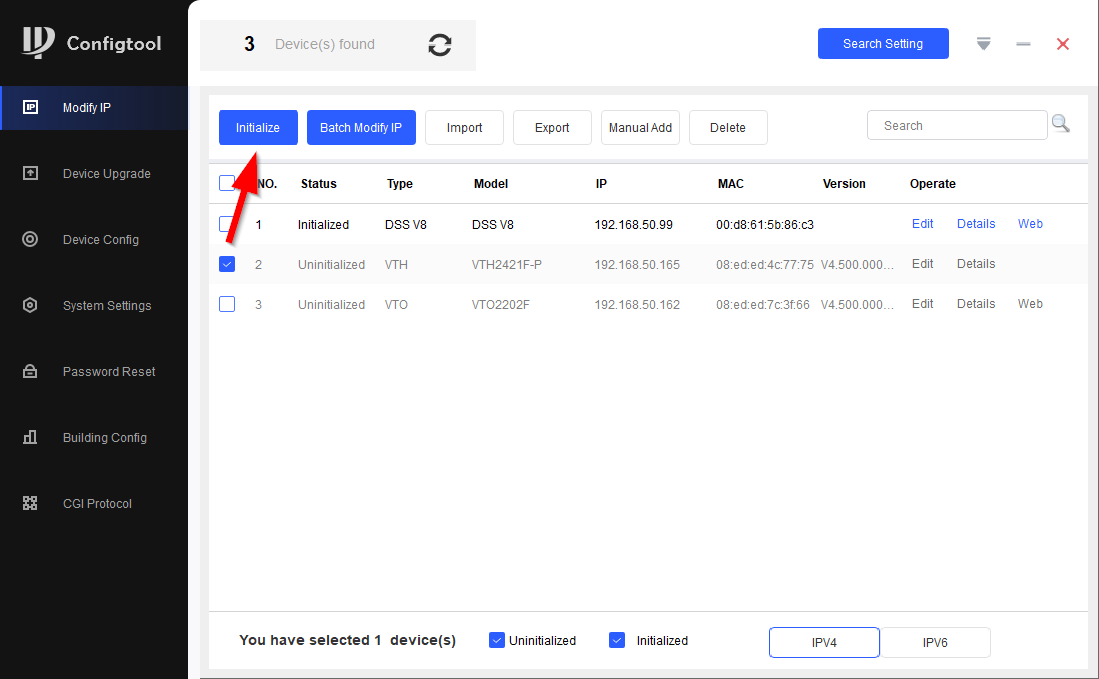Click the Search Setting button
This screenshot has width=1099, height=679.
pos(882,44)
